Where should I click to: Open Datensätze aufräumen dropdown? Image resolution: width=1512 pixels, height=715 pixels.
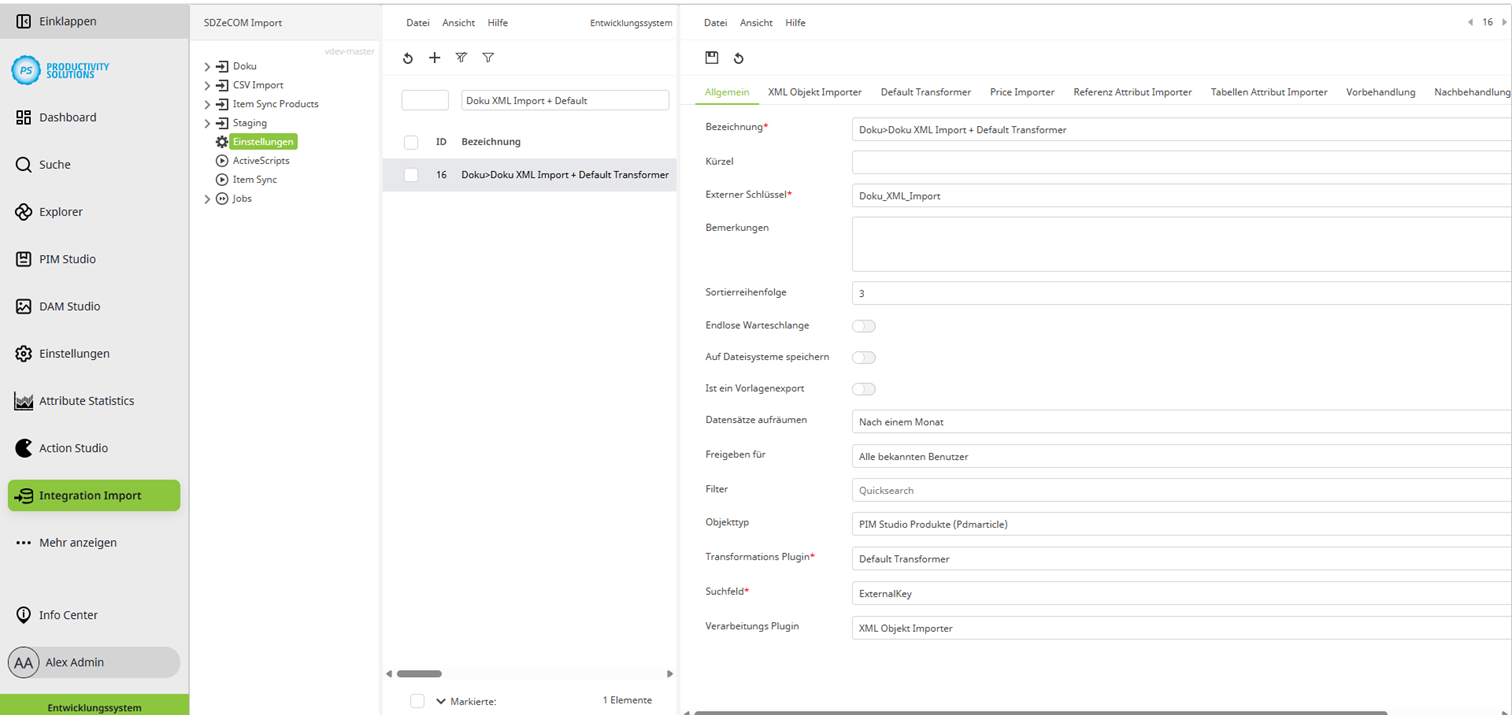(1181, 422)
